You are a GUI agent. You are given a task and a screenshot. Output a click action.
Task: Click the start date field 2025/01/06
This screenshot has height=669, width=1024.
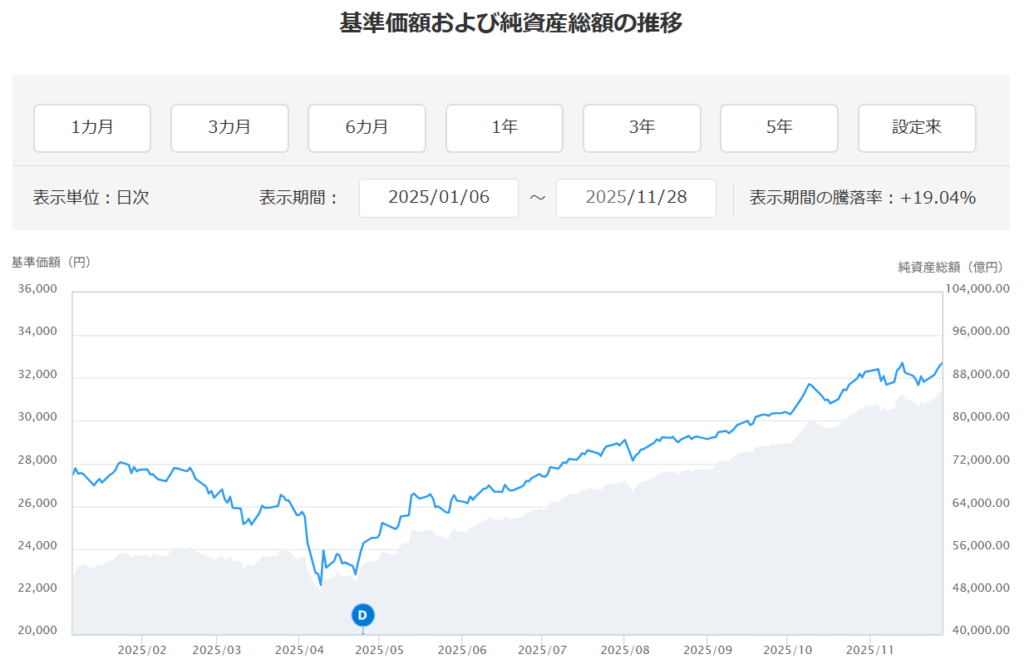tap(438, 198)
